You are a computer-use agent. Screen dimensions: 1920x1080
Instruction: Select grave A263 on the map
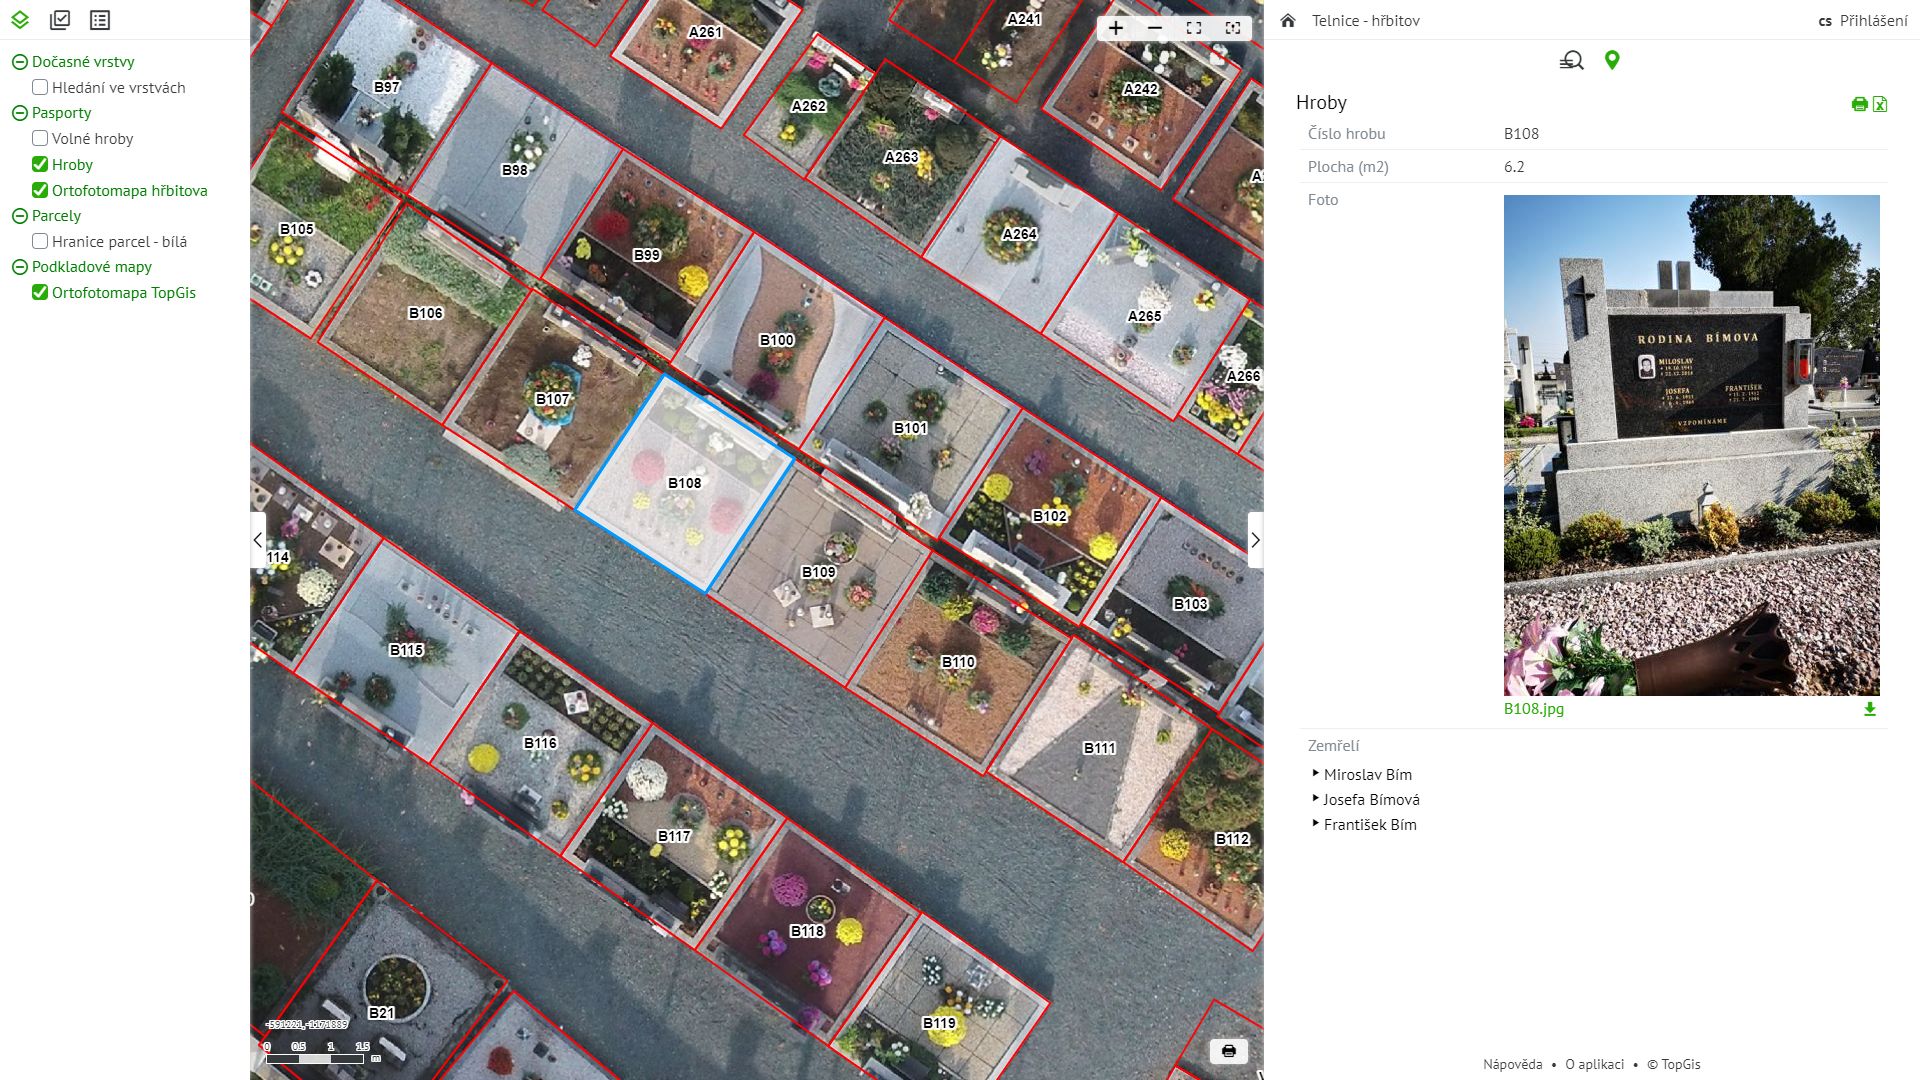901,157
